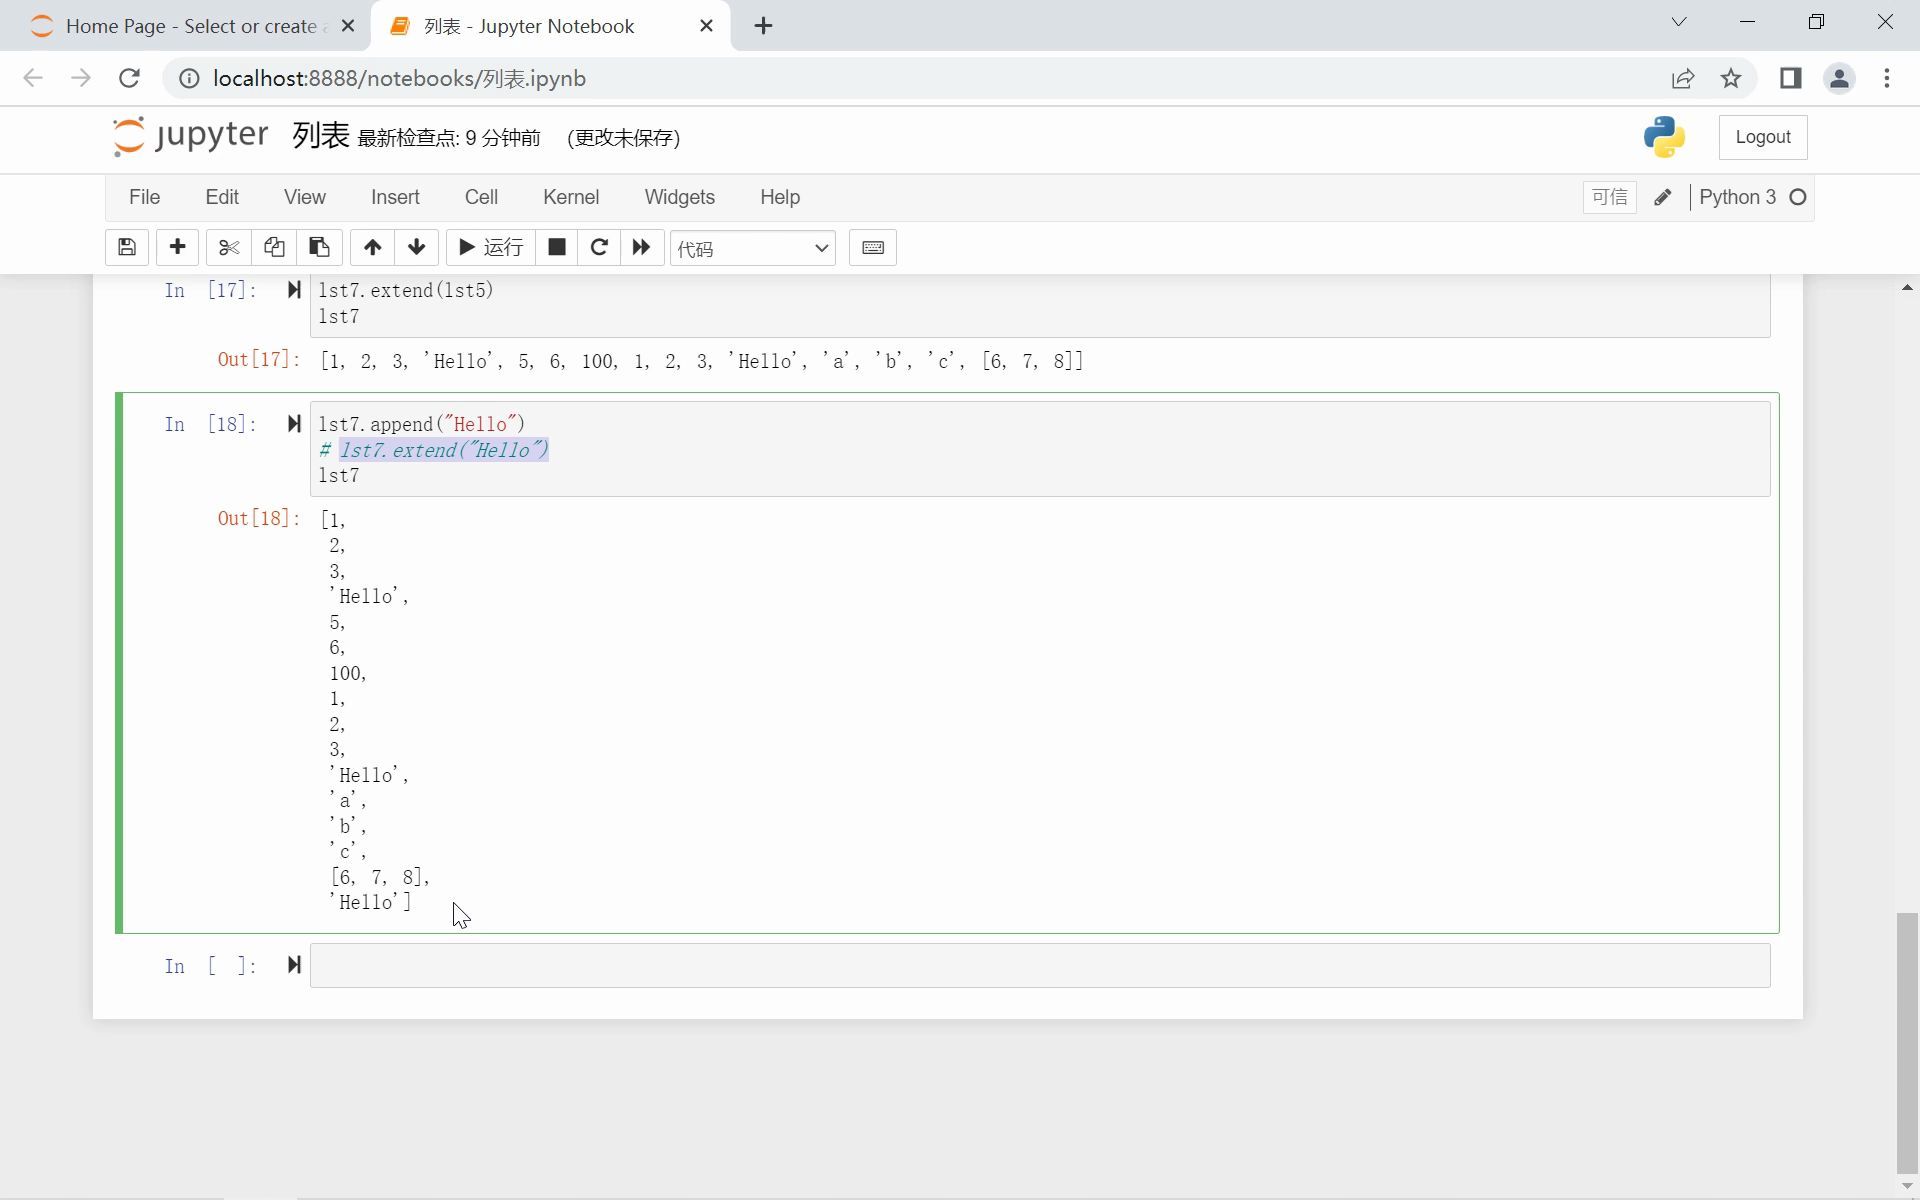Cut selected cells with the scissors icon

(x=229, y=248)
